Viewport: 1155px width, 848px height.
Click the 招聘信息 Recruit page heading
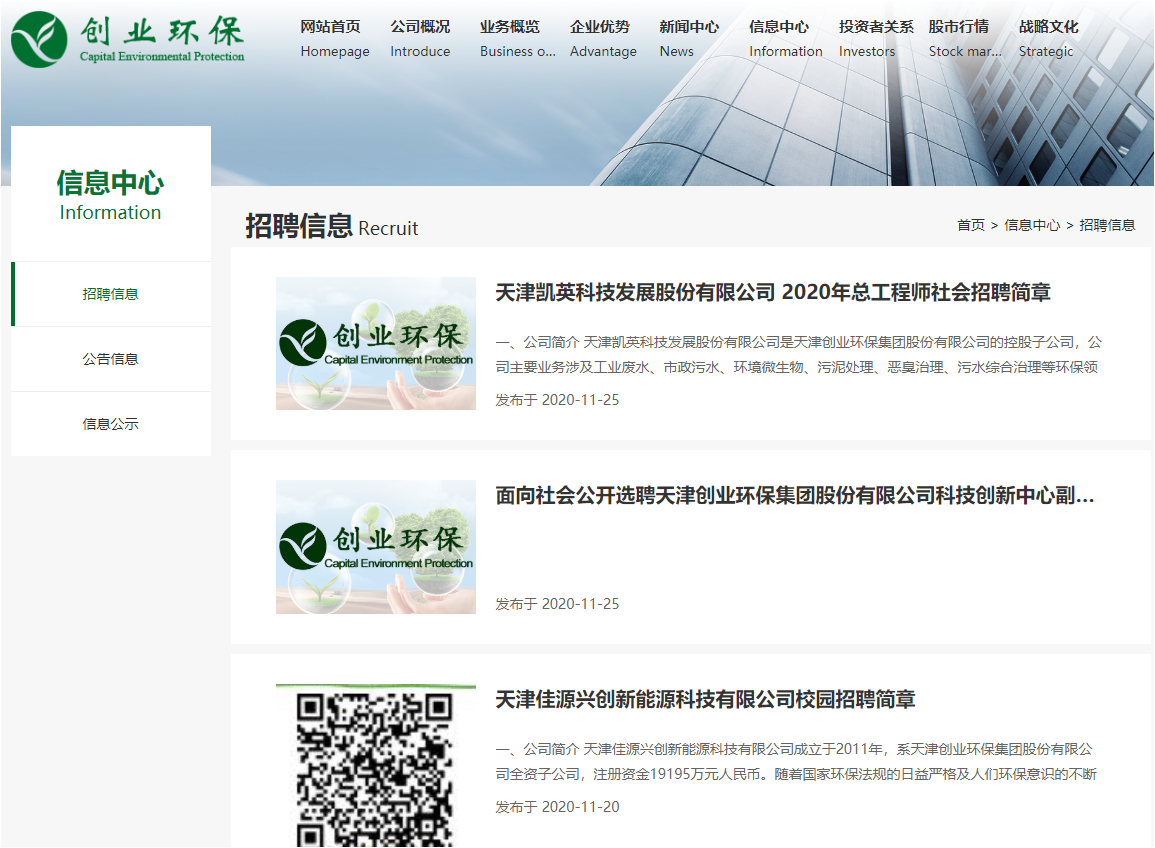pyautogui.click(x=331, y=226)
